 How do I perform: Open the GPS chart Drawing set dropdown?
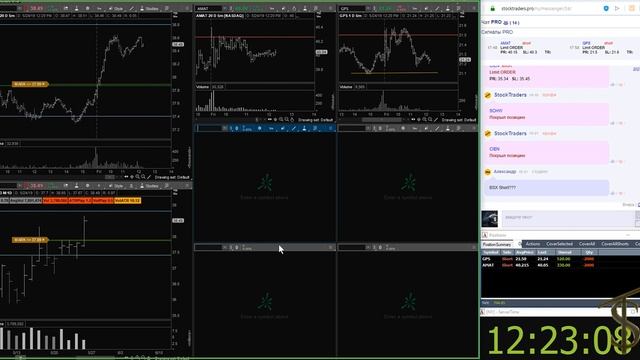tap(459, 120)
